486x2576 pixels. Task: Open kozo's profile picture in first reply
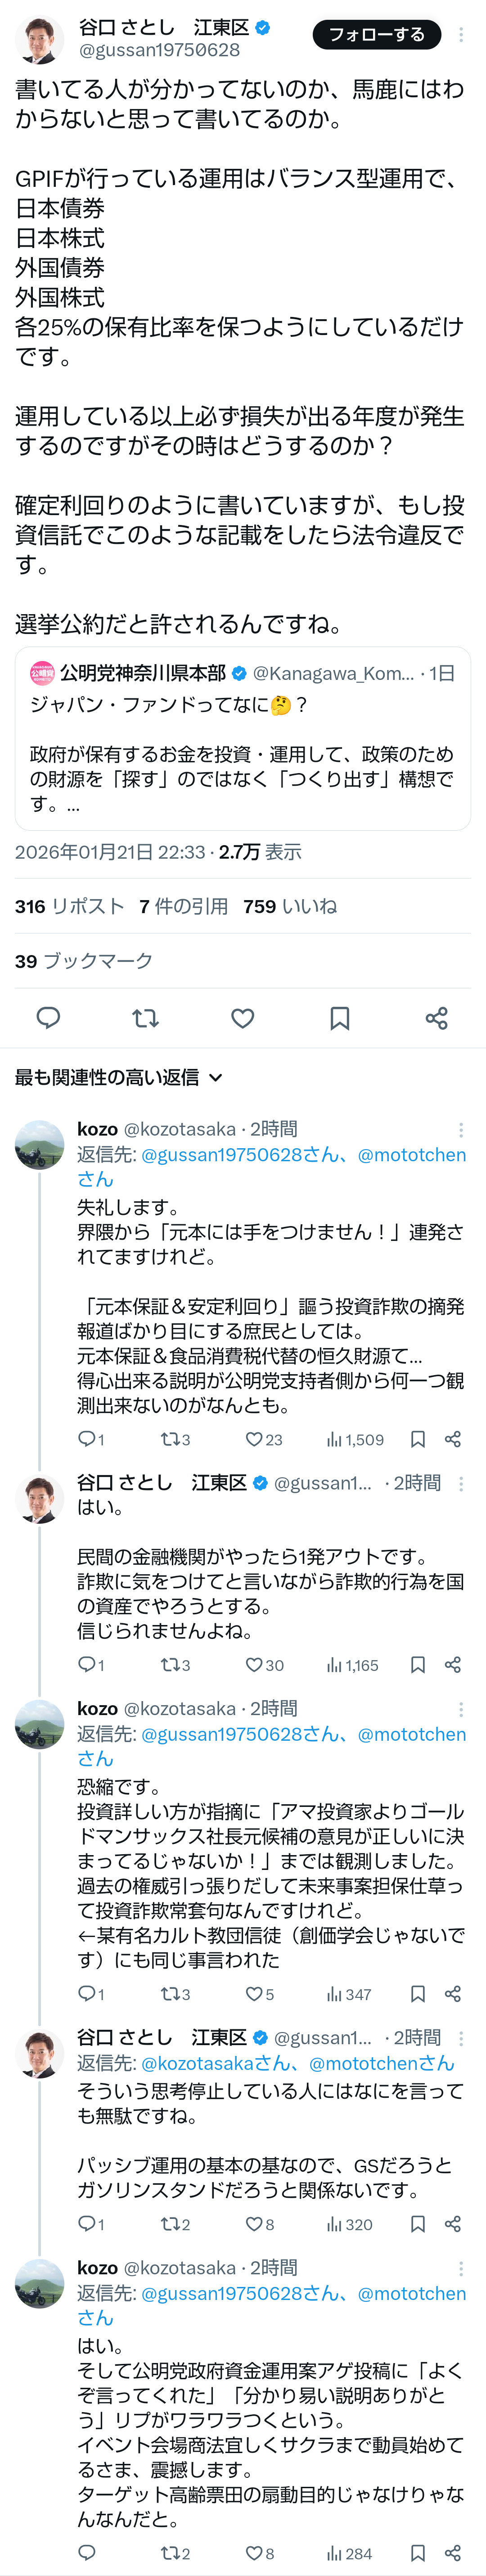tap(40, 1145)
